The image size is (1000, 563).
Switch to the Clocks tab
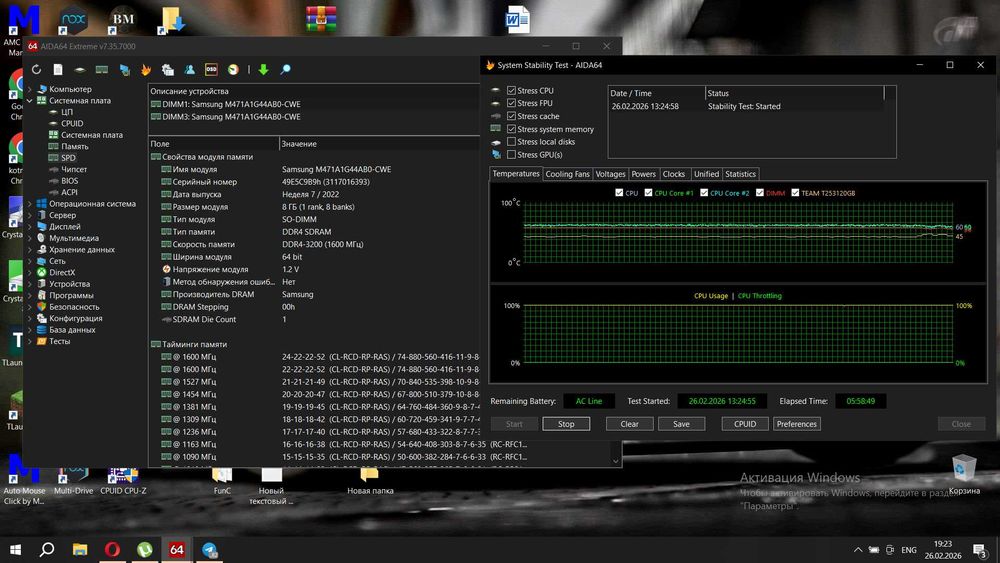673,174
